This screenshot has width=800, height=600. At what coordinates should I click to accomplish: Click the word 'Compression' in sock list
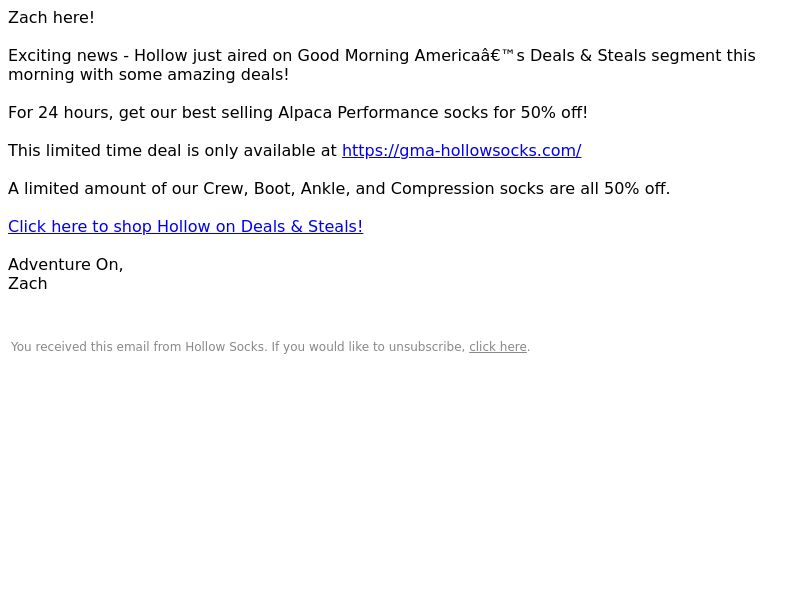tap(442, 188)
